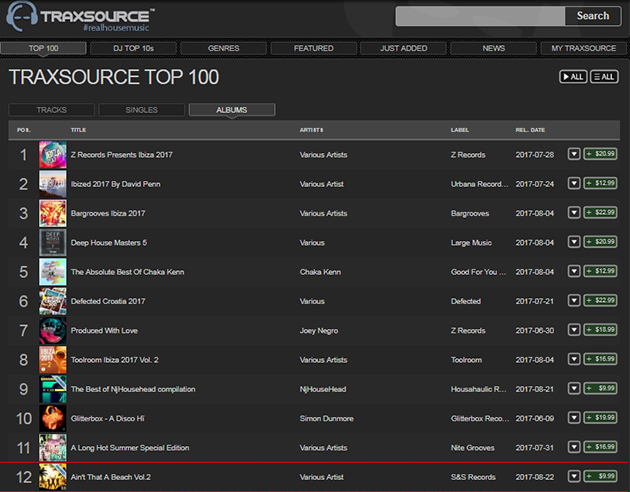Viewport: 630px width, 492px height.
Task: Expand dropdown arrow for Glitterbox - A Disco Hi
Action: [574, 418]
